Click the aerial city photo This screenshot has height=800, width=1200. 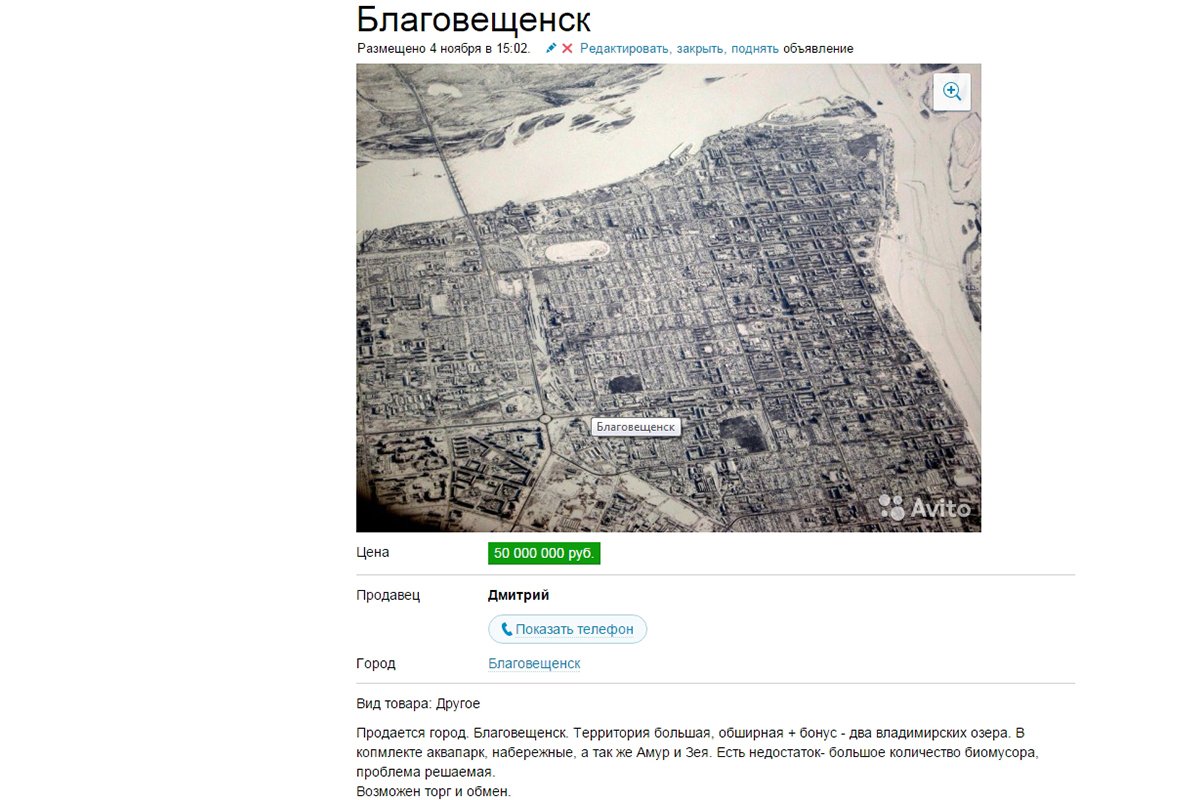click(x=668, y=298)
